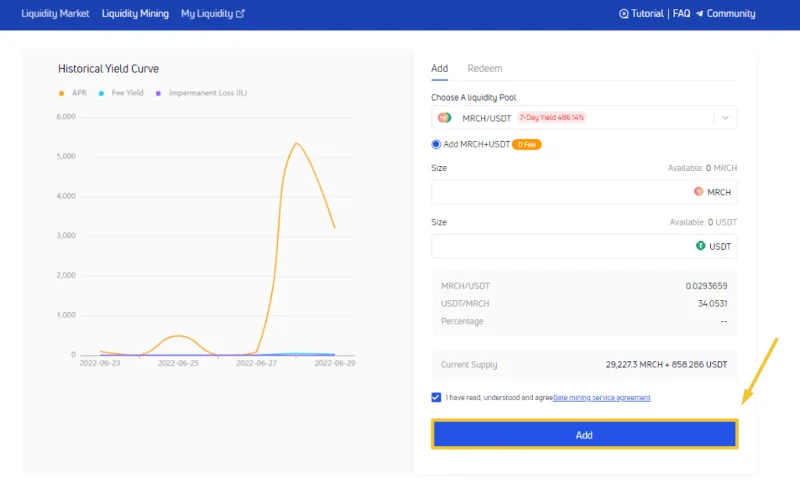Click the Community paper plane icon

(x=699, y=14)
